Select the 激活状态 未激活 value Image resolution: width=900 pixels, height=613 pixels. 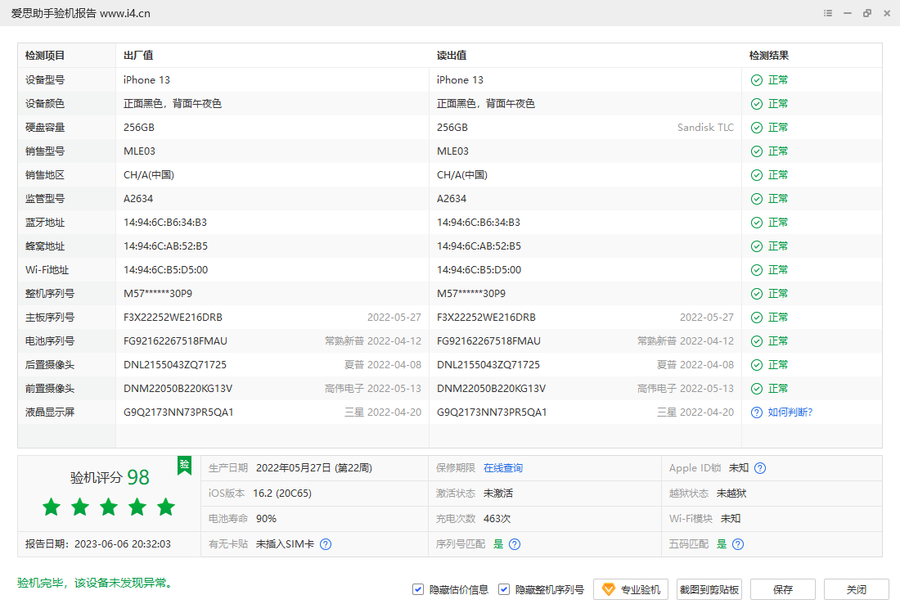tap(498, 494)
